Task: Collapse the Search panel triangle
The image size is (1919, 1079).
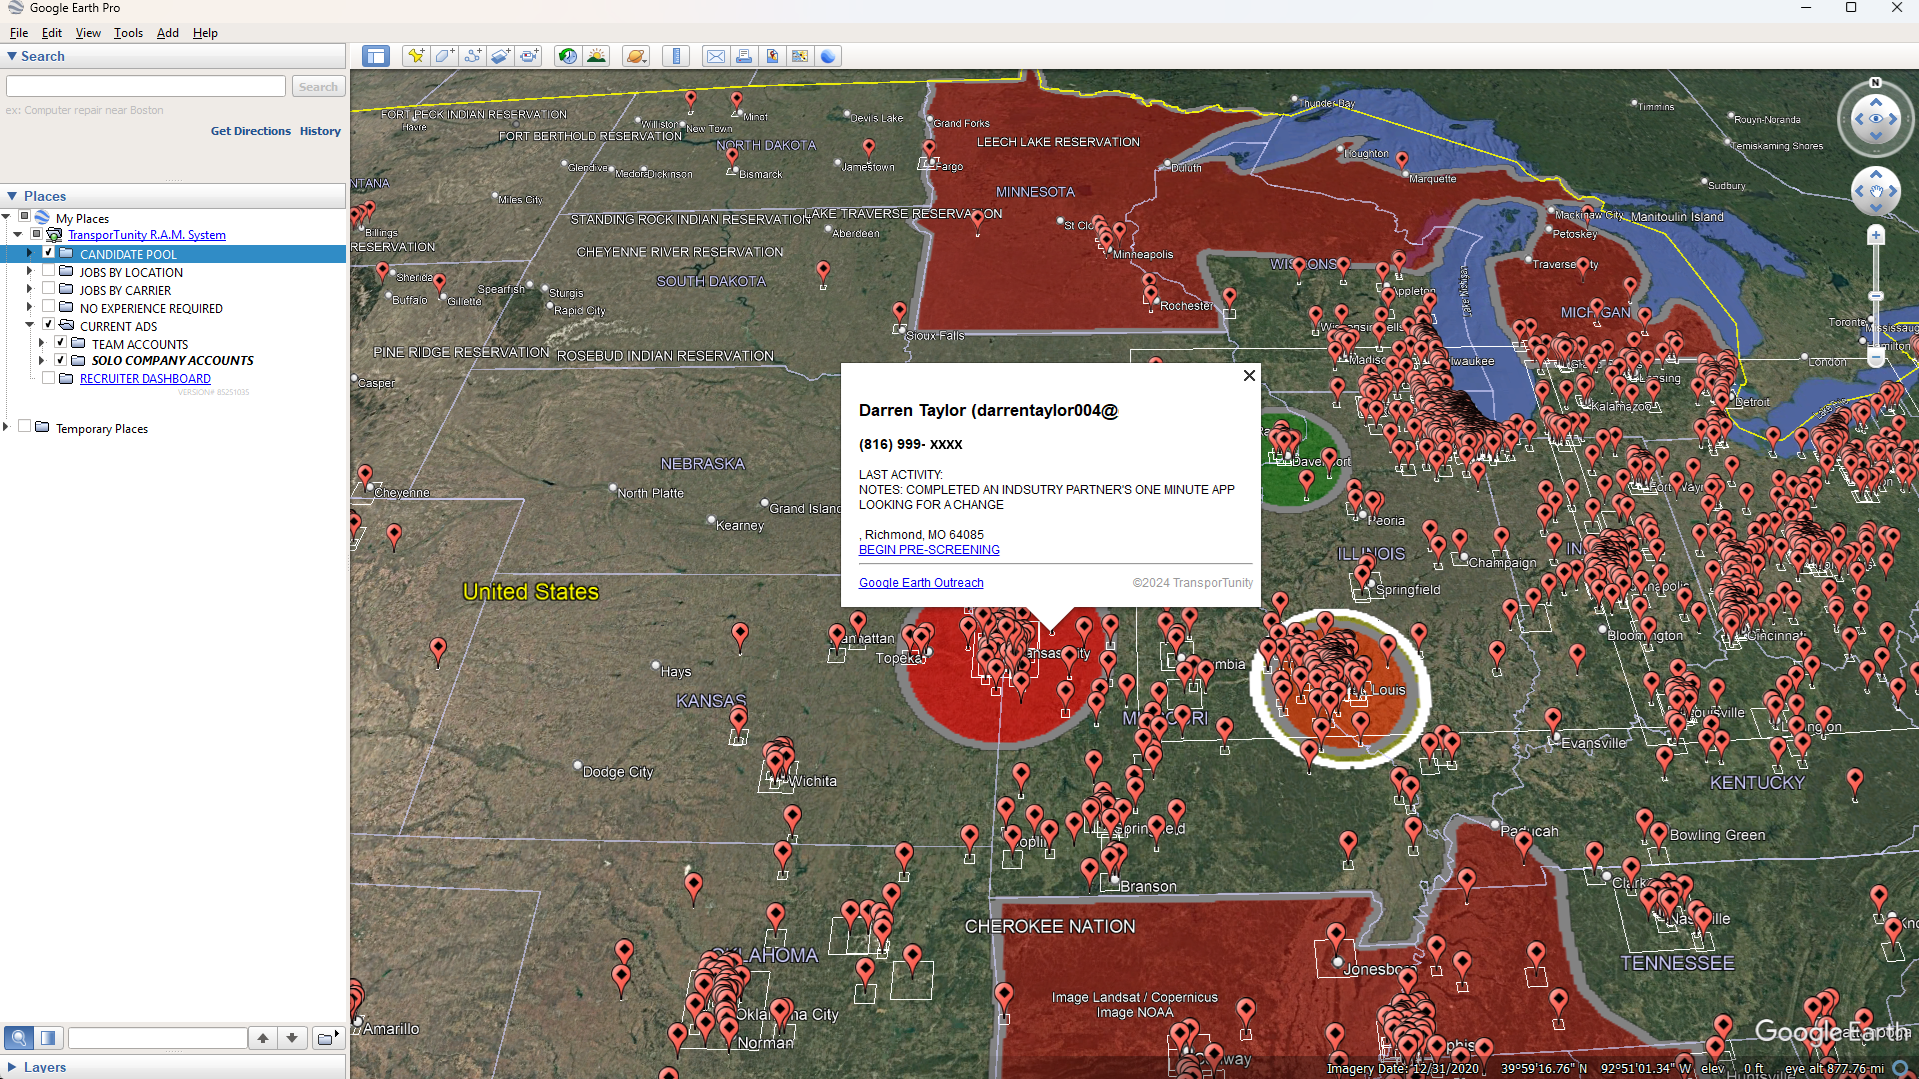Action: [x=12, y=57]
